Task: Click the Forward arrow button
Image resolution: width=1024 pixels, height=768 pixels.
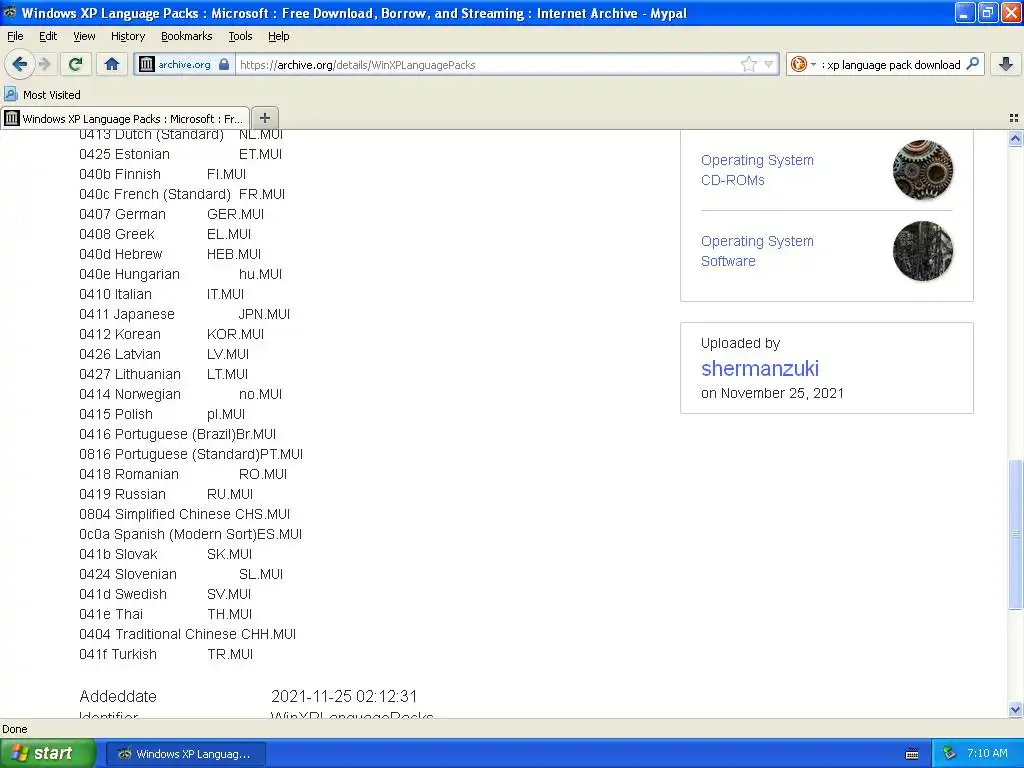Action: (x=44, y=64)
